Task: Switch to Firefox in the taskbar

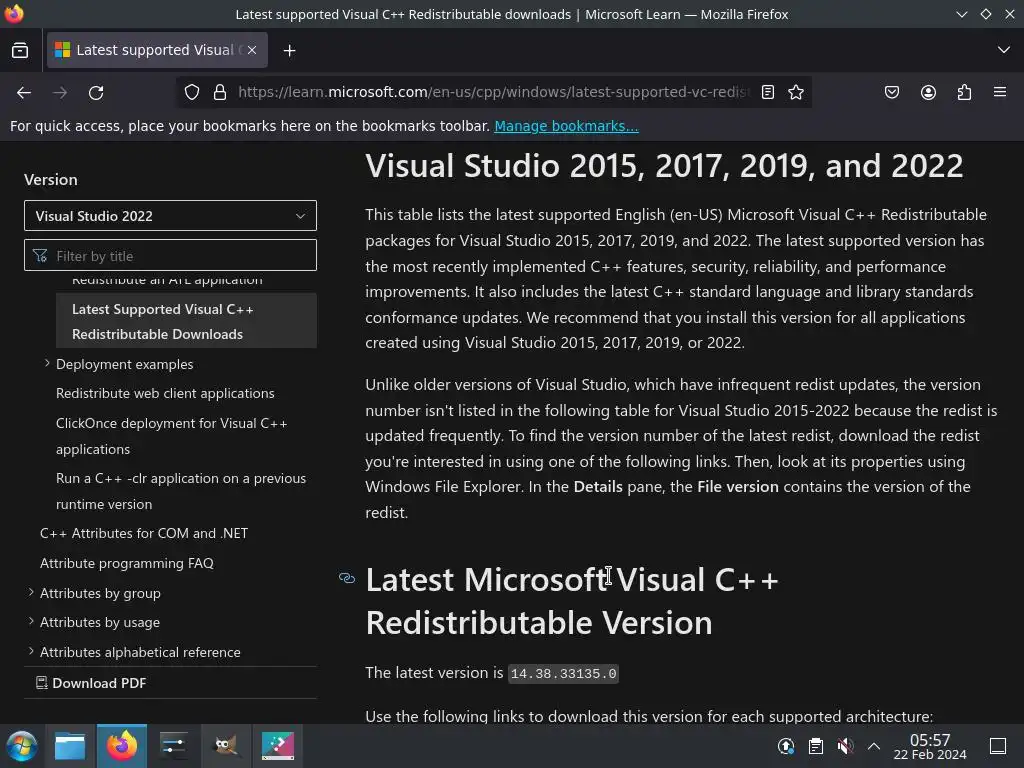Action: tap(122, 746)
